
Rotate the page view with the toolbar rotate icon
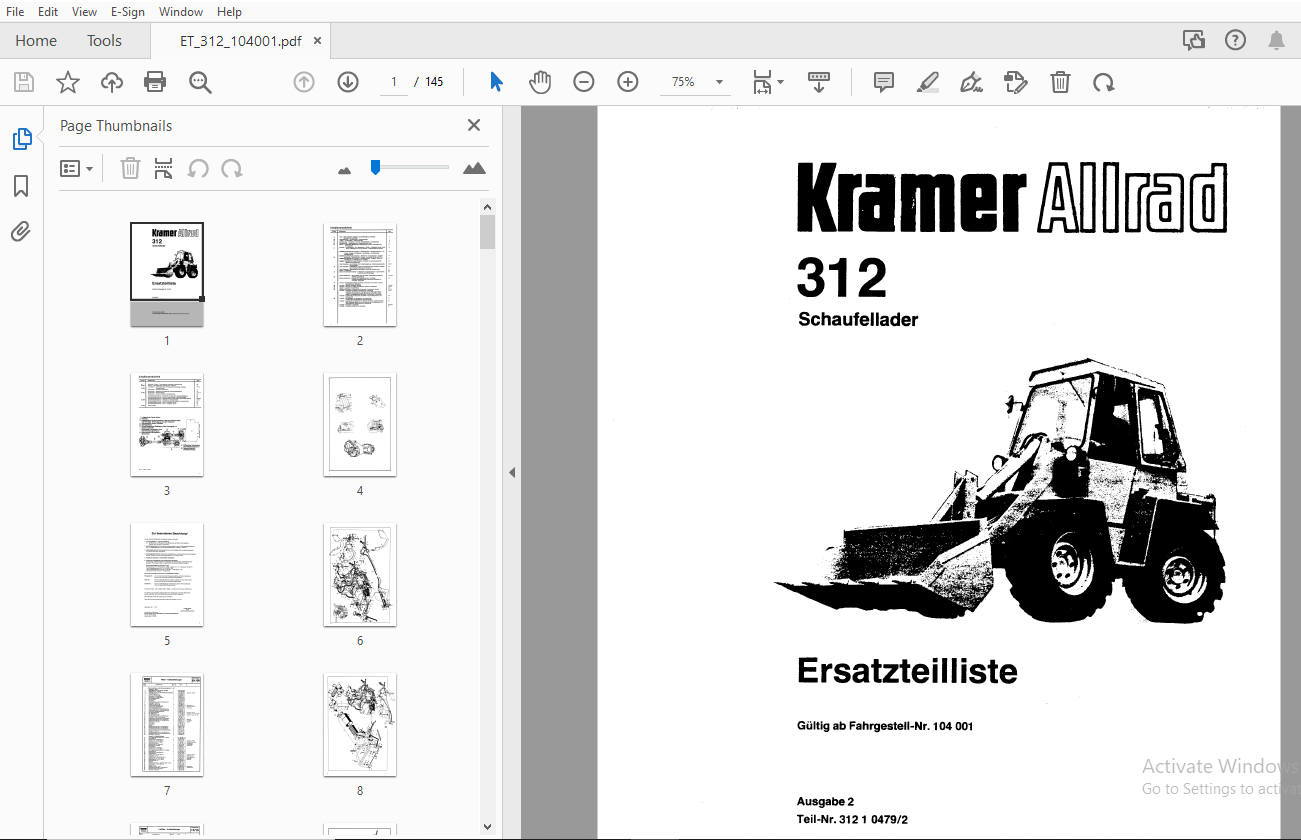[x=1104, y=82]
